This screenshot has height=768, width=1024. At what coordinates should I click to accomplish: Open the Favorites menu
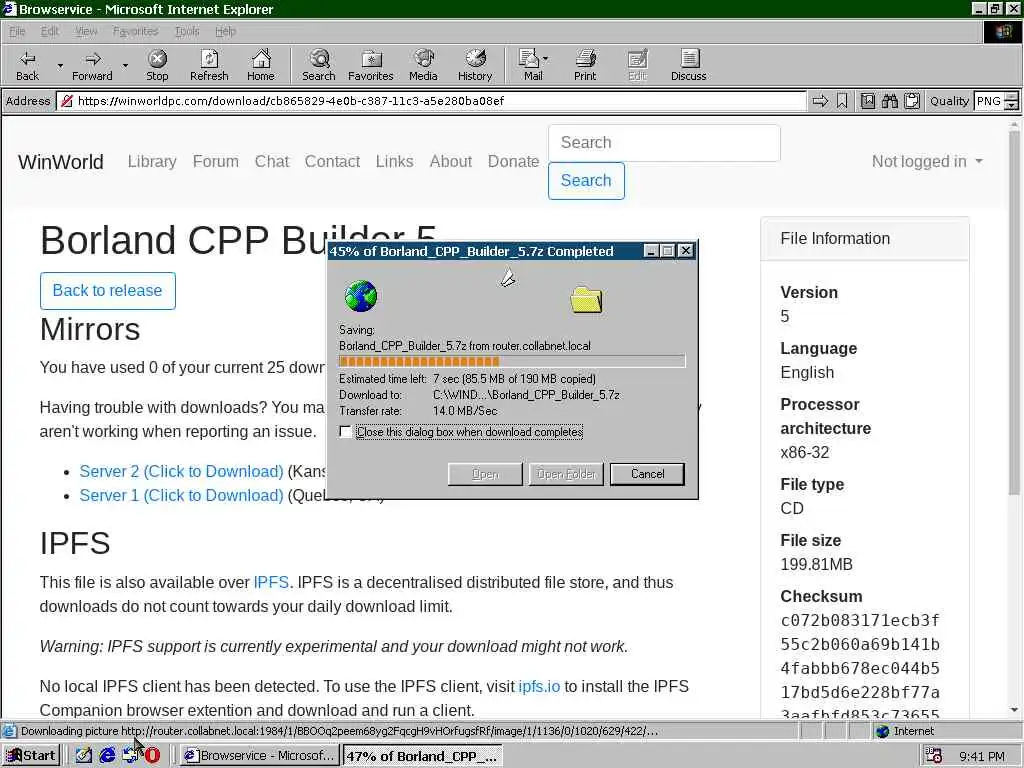pos(135,31)
